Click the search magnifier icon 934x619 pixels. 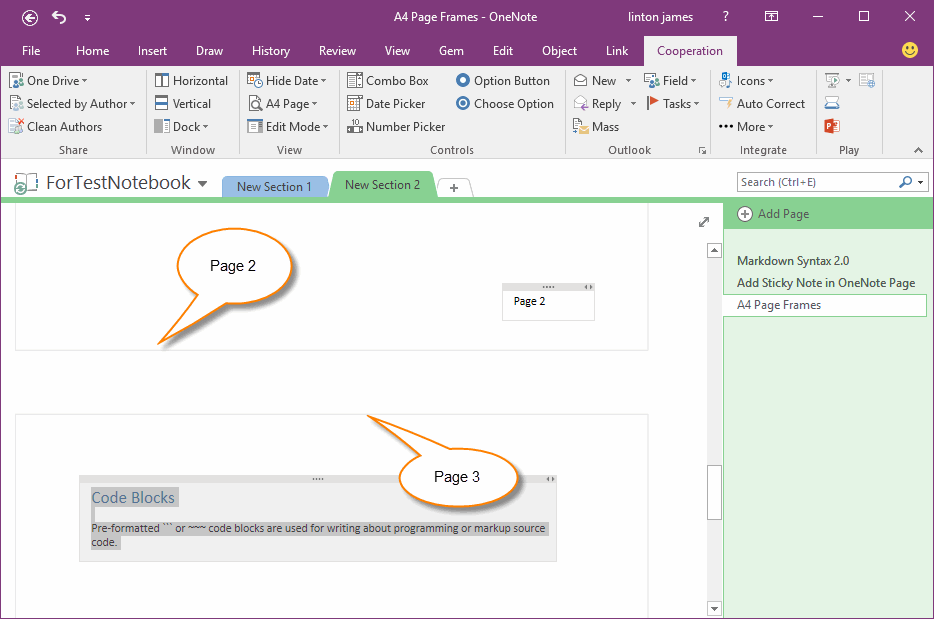tap(905, 182)
